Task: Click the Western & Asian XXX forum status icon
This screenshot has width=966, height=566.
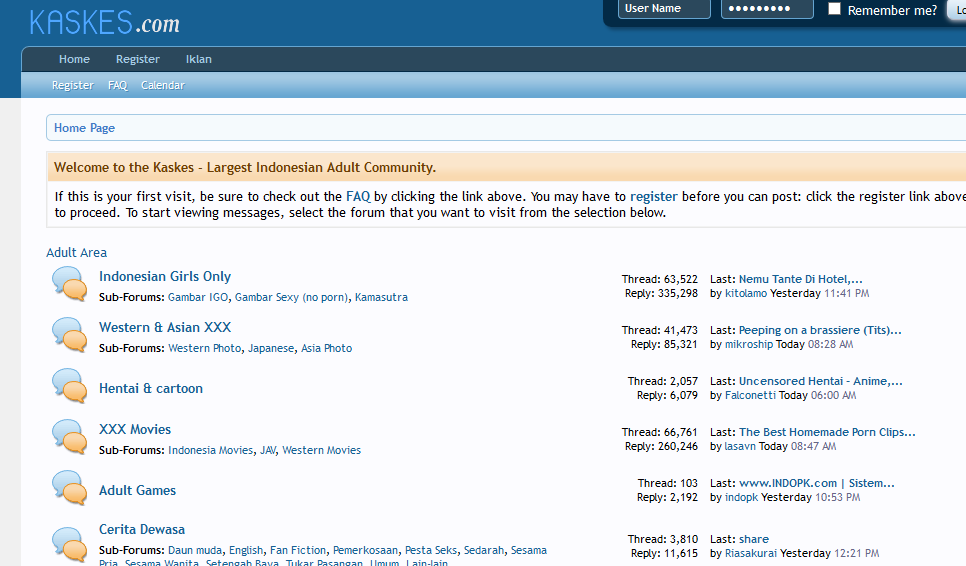Action: (x=70, y=335)
